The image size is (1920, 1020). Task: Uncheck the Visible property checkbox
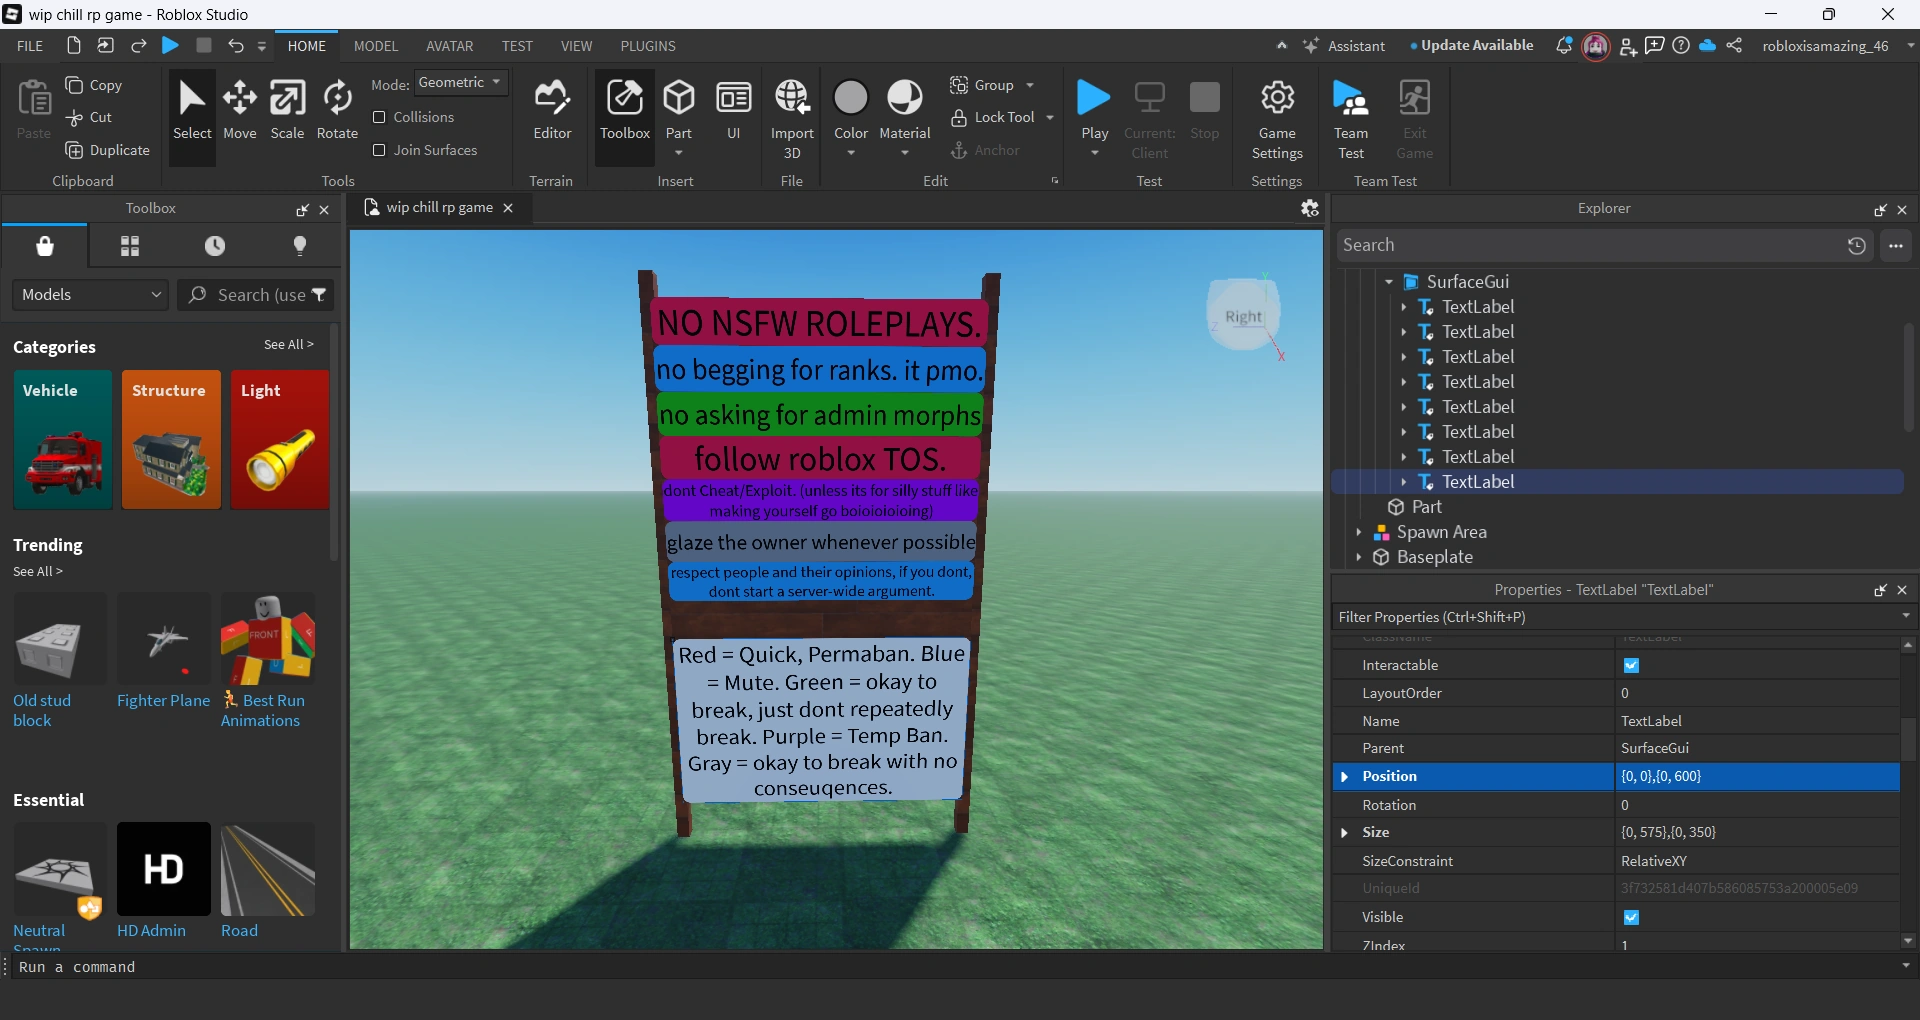pyautogui.click(x=1631, y=917)
